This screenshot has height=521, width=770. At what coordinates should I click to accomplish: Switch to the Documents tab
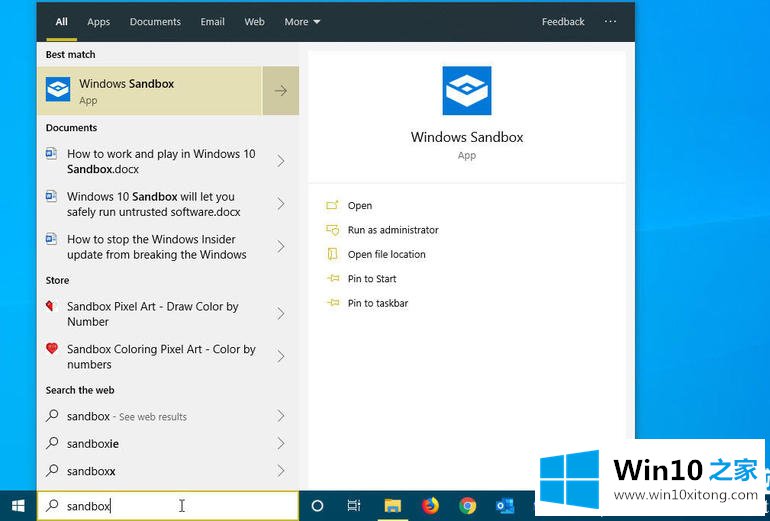click(x=155, y=22)
